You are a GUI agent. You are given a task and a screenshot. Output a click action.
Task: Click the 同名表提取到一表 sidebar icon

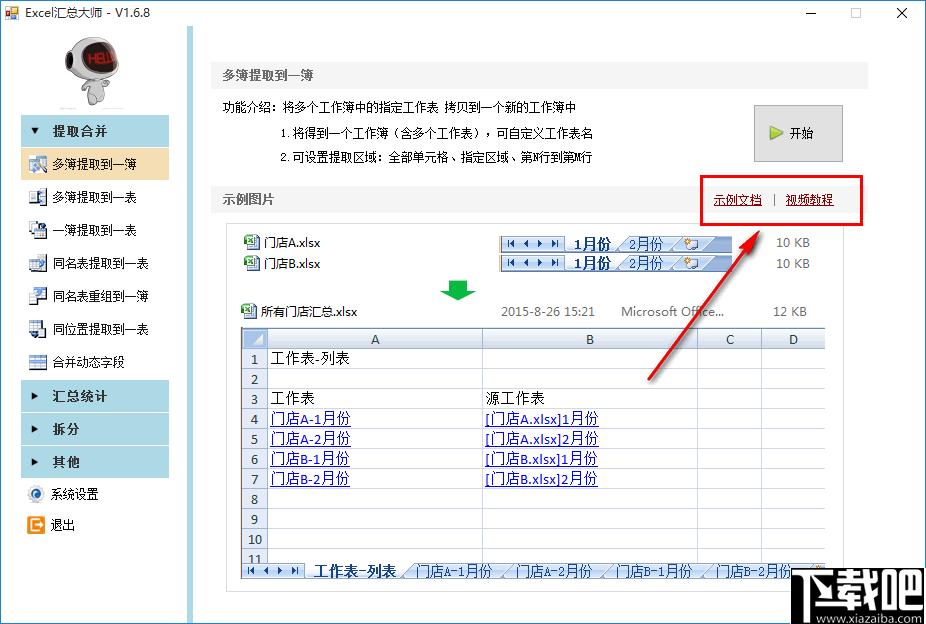point(37,263)
